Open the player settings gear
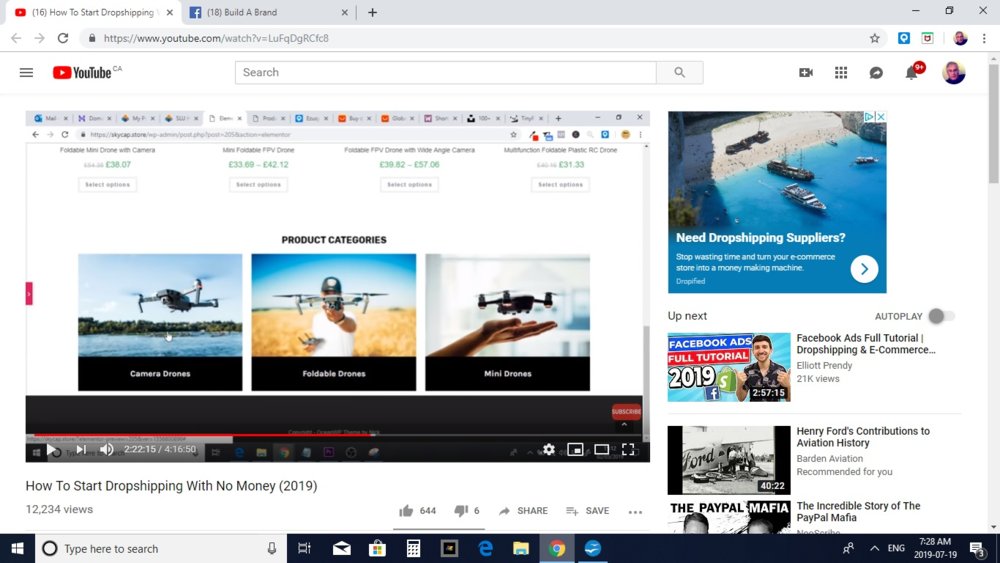1000x563 pixels. coord(548,450)
